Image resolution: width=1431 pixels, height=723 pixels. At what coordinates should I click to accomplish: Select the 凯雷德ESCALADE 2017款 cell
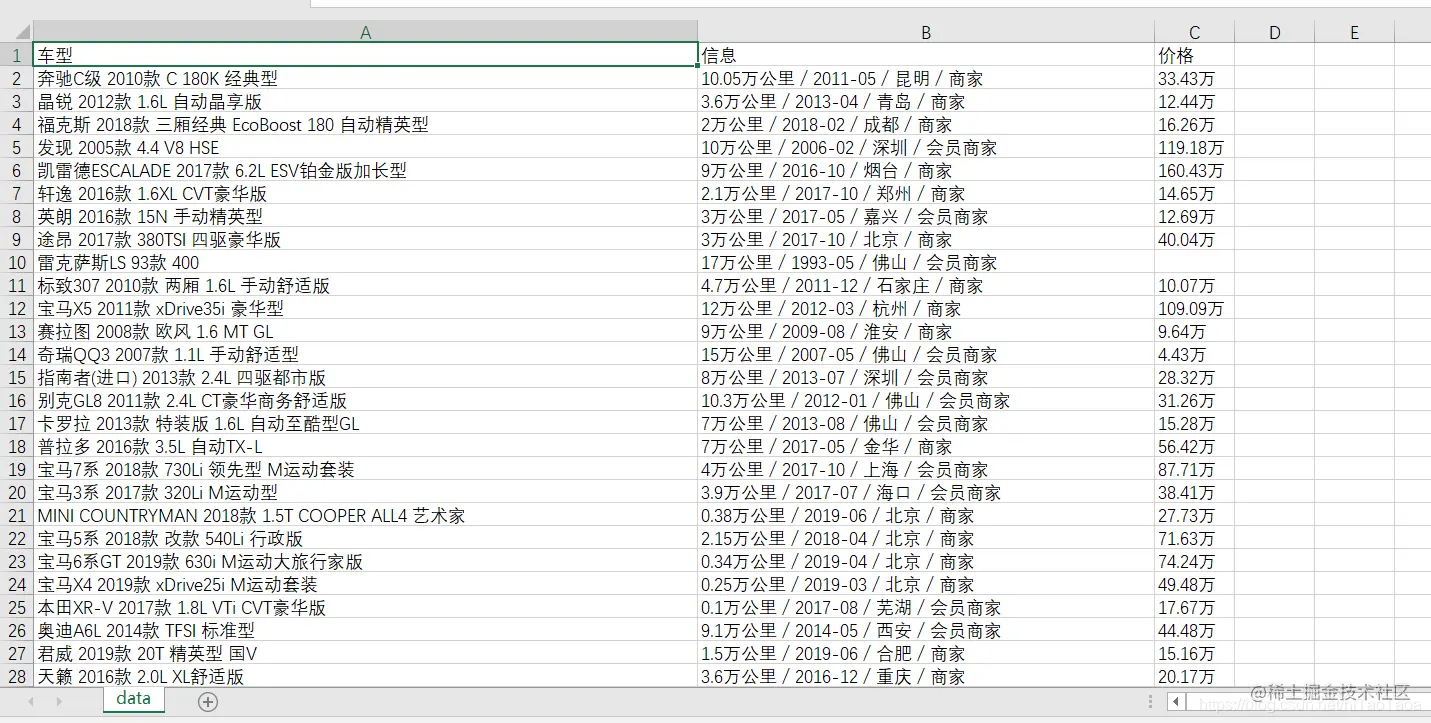(x=366, y=170)
